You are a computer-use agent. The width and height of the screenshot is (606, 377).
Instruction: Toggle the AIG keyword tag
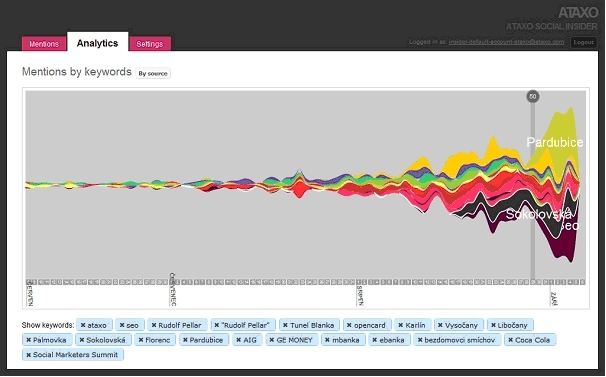247,340
